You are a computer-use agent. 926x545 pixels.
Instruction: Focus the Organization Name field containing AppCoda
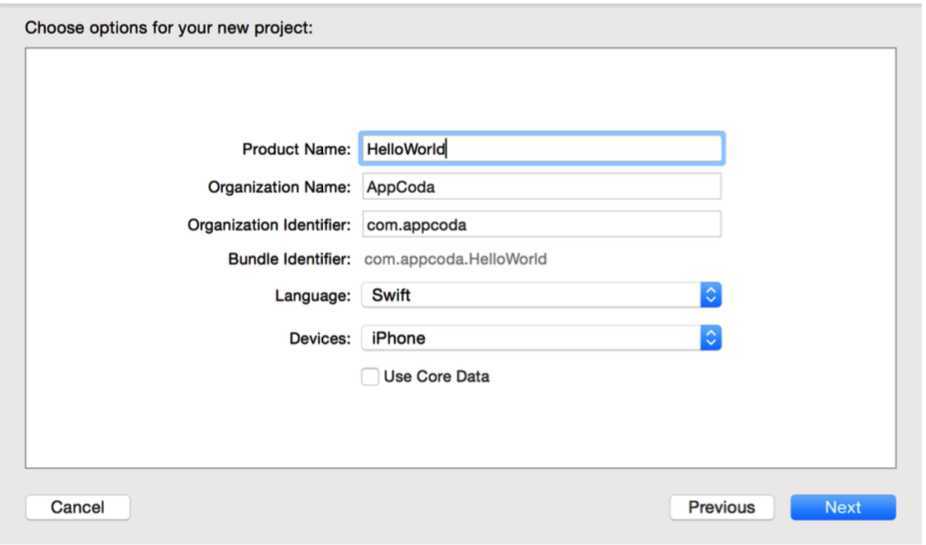[x=541, y=187]
